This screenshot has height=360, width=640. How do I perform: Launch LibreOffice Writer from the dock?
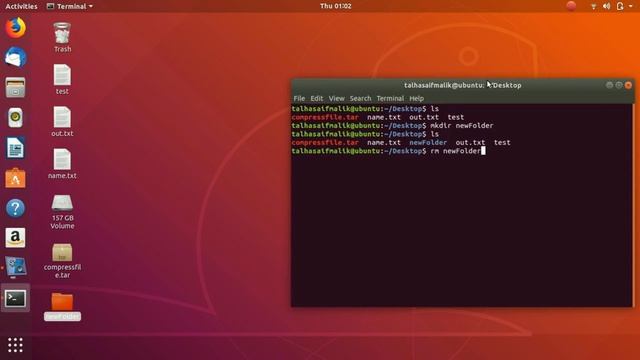(16, 148)
